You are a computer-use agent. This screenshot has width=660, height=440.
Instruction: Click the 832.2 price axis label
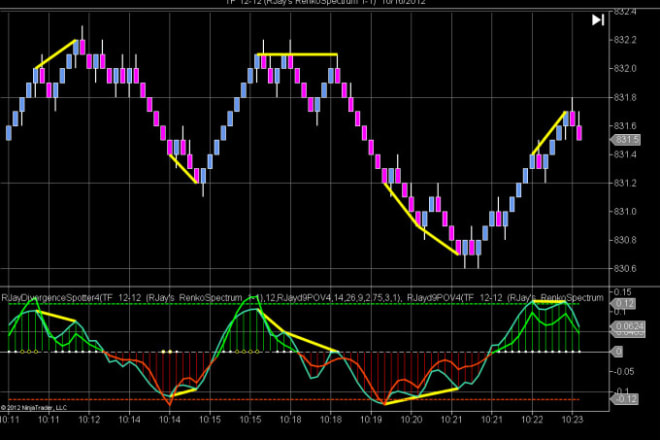tap(625, 40)
